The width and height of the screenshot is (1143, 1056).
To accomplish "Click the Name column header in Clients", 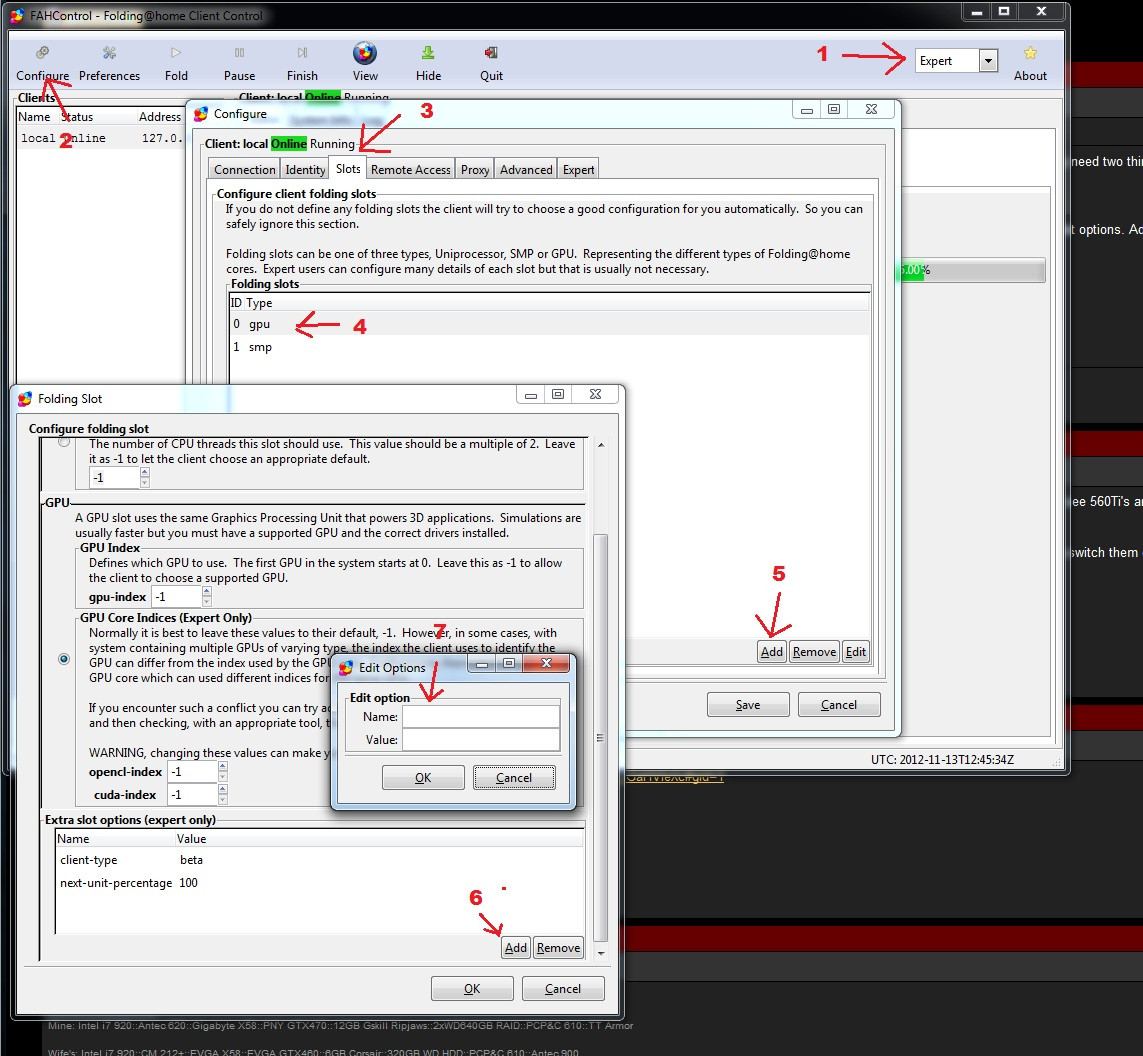I will coord(34,117).
